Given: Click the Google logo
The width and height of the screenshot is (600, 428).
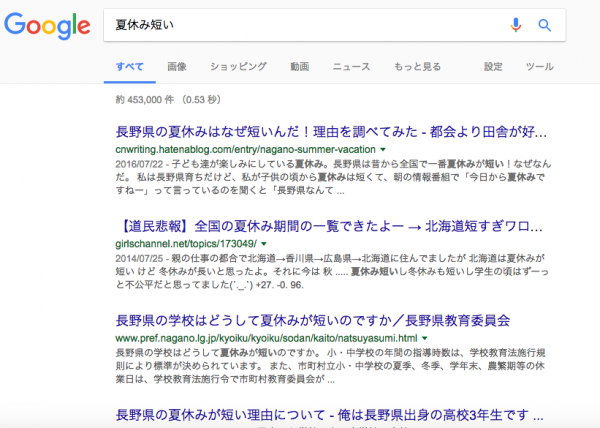Looking at the screenshot, I should [47, 26].
